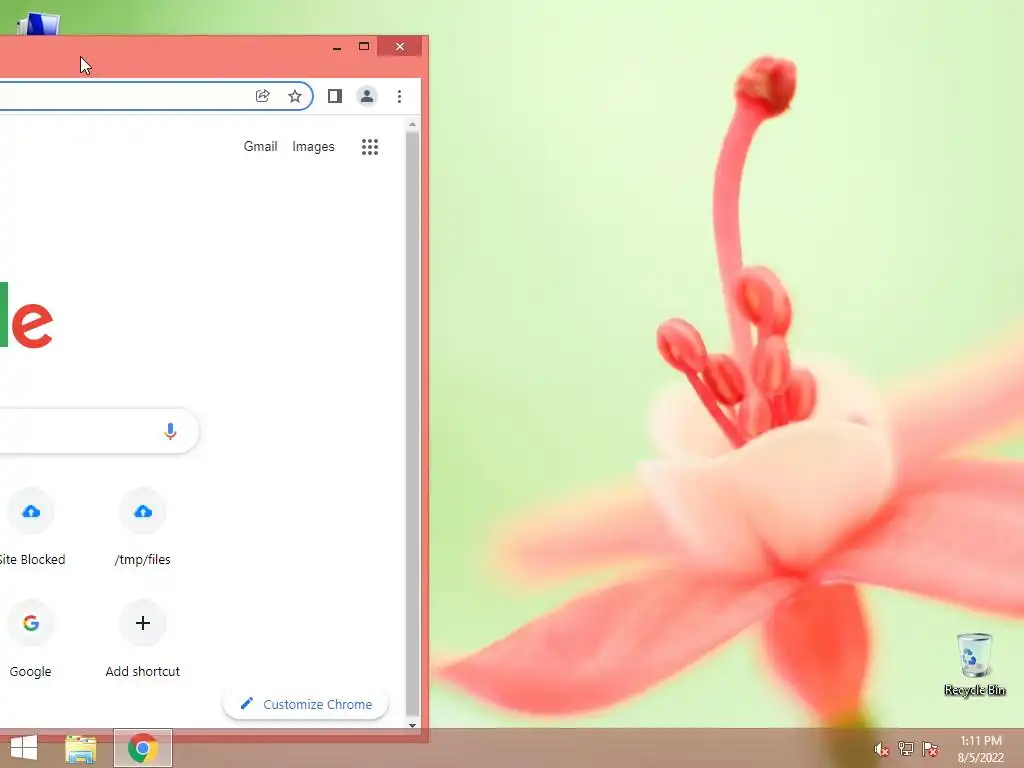Viewport: 1024px width, 768px height.
Task: Click the desktop icon behind Chrome window
Action: pyautogui.click(x=39, y=25)
